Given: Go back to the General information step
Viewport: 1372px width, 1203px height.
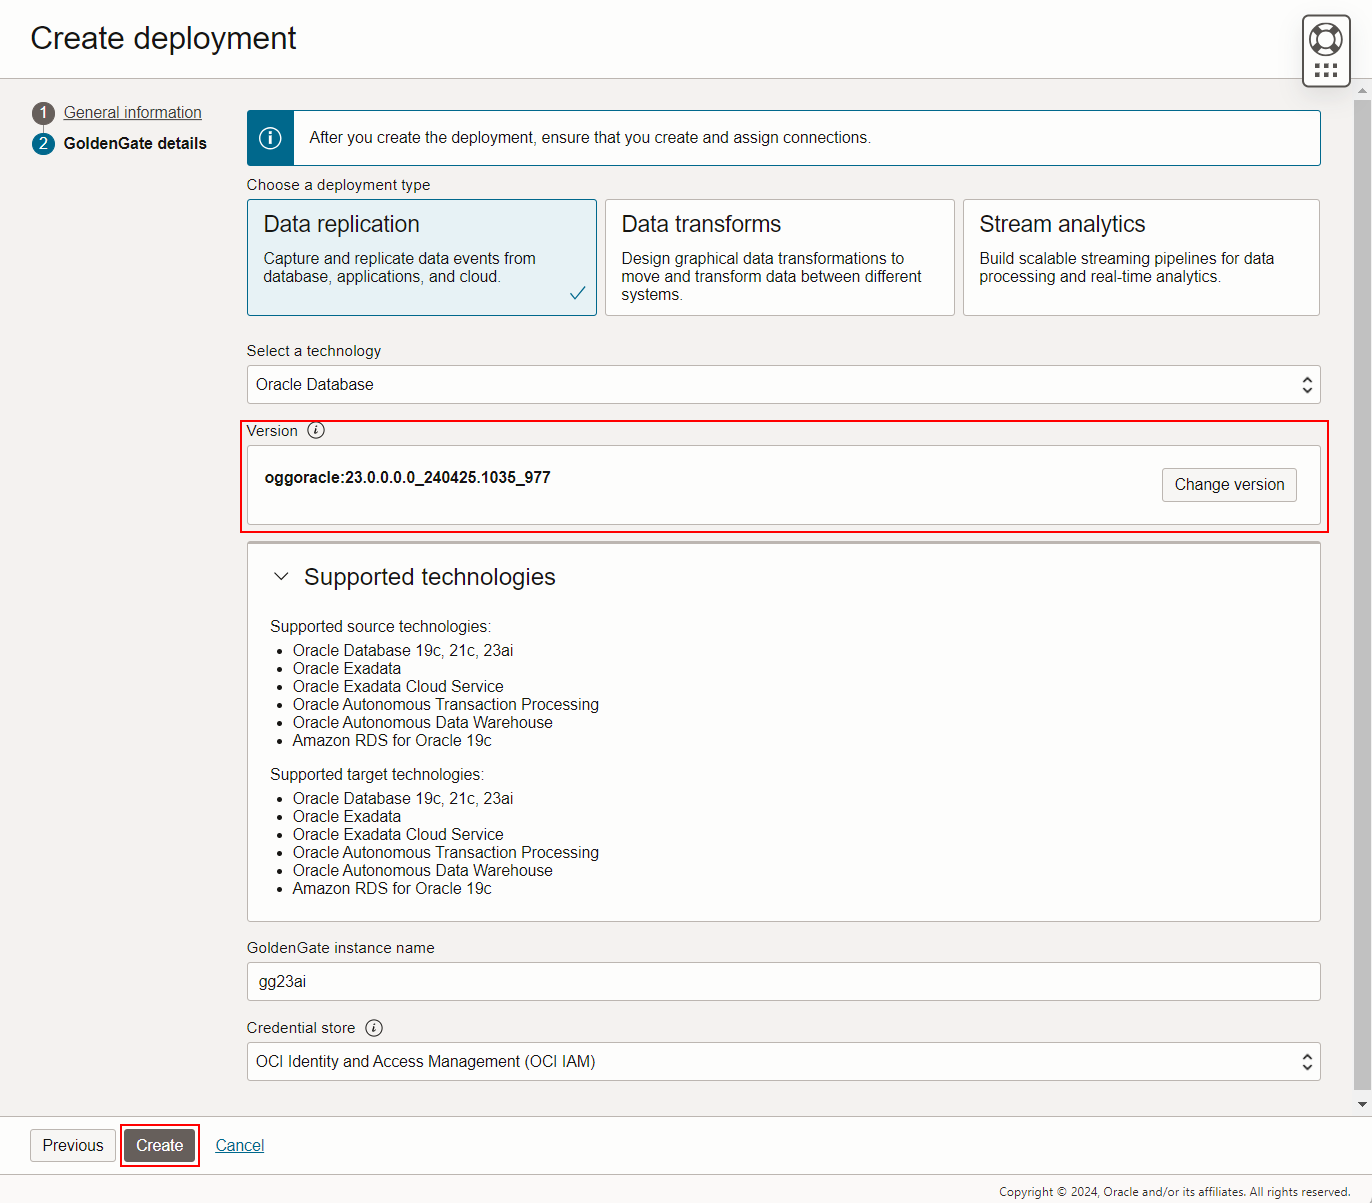Looking at the screenshot, I should pos(131,112).
